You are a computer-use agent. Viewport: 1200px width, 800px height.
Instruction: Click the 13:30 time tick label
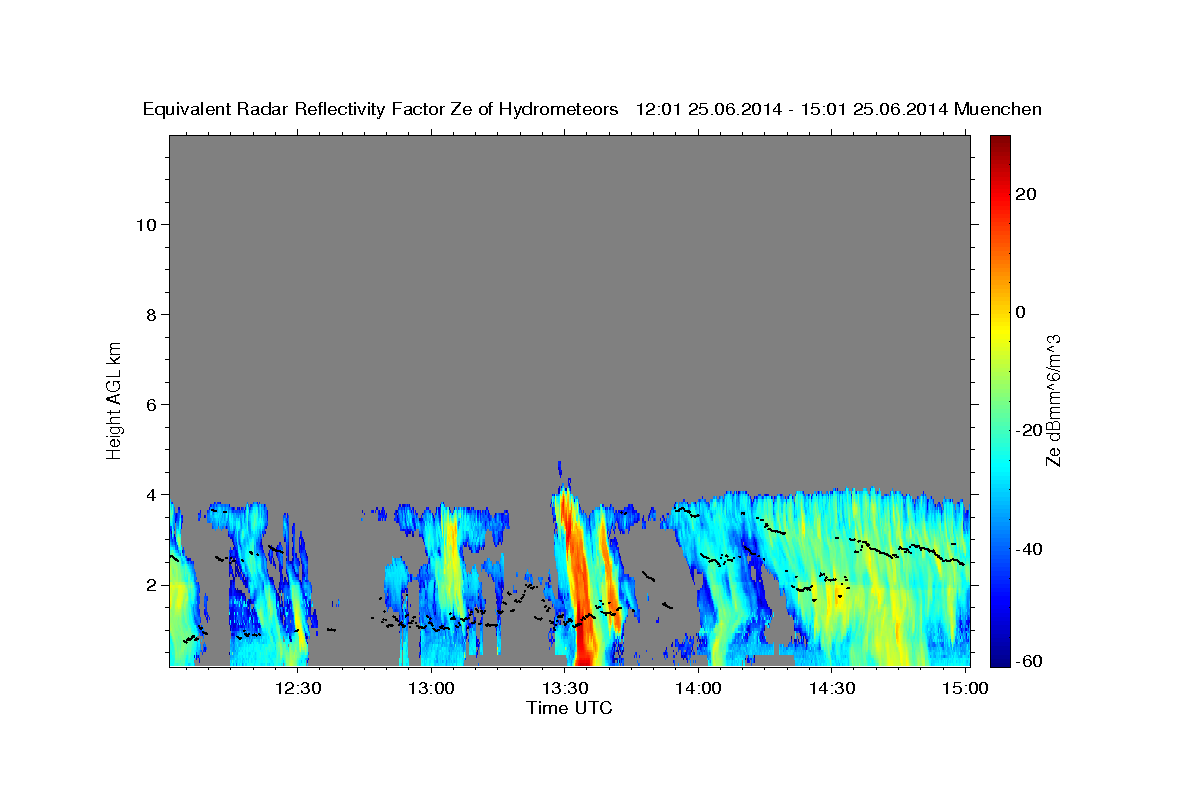coord(564,688)
